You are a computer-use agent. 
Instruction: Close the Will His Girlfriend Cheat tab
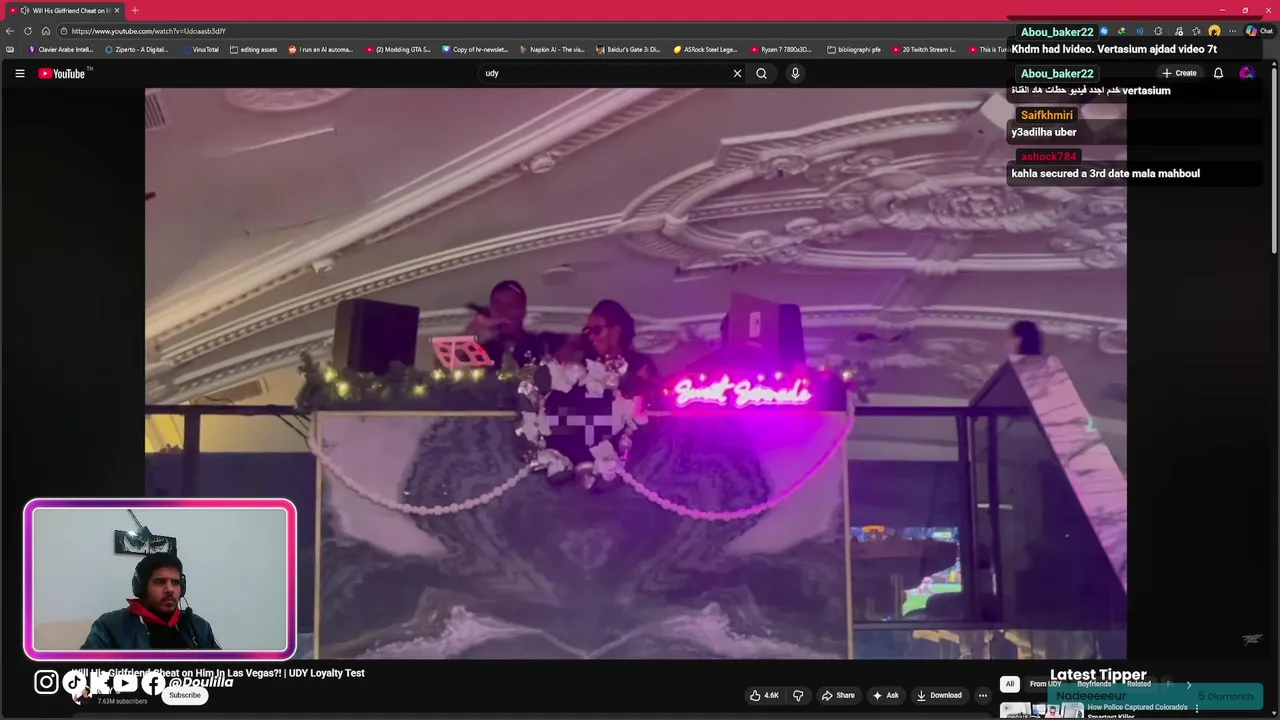tap(117, 10)
